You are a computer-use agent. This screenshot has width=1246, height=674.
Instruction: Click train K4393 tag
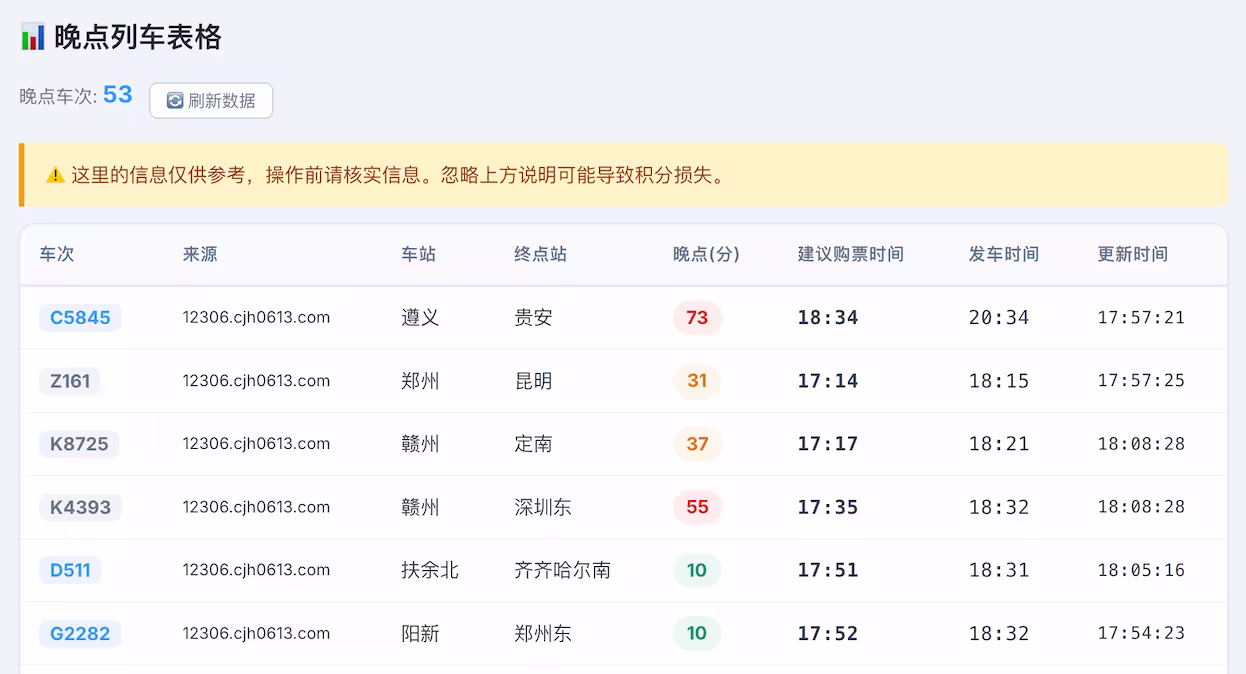click(x=80, y=507)
